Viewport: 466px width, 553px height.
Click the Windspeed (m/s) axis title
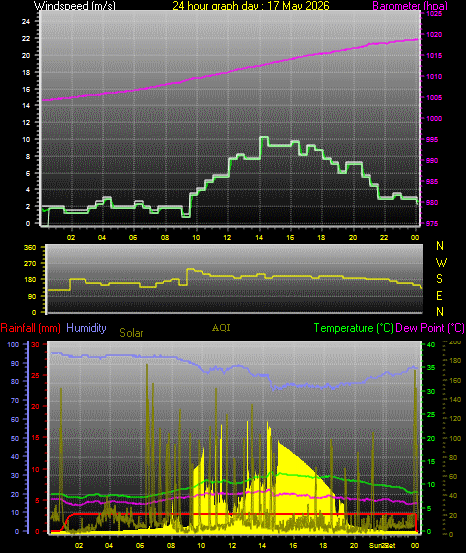tap(74, 6)
